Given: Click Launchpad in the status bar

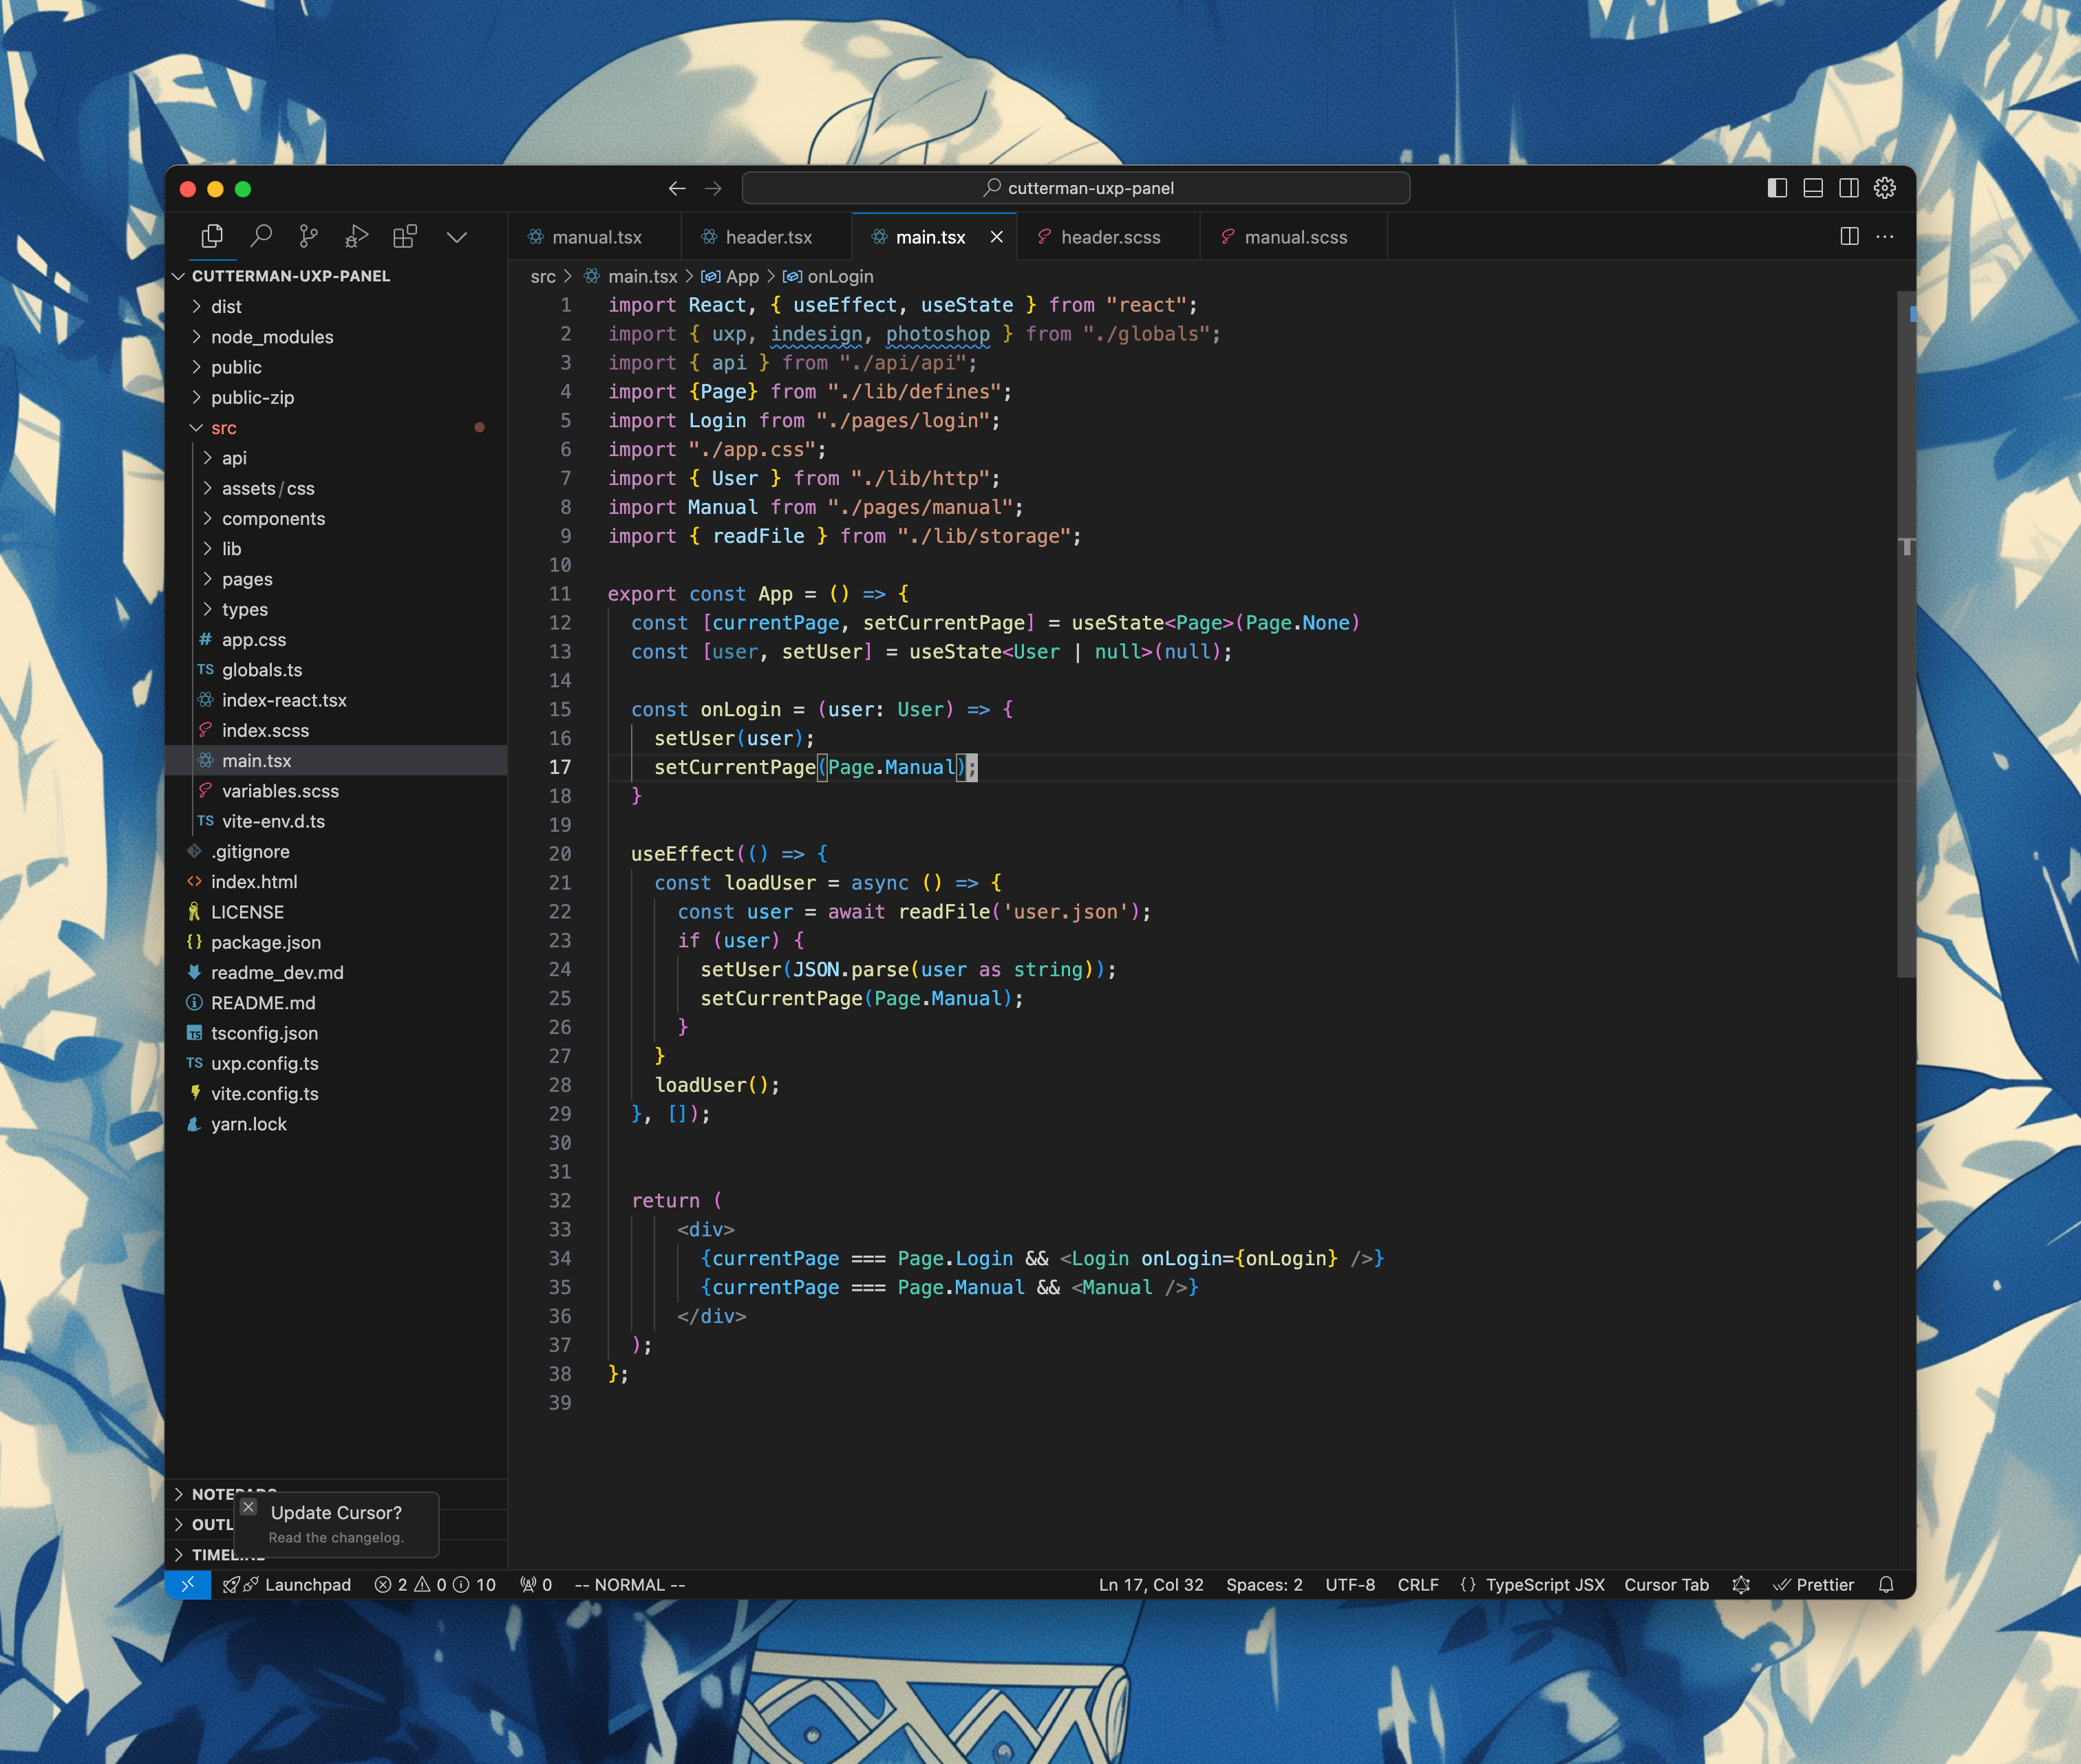Looking at the screenshot, I should [x=287, y=1585].
